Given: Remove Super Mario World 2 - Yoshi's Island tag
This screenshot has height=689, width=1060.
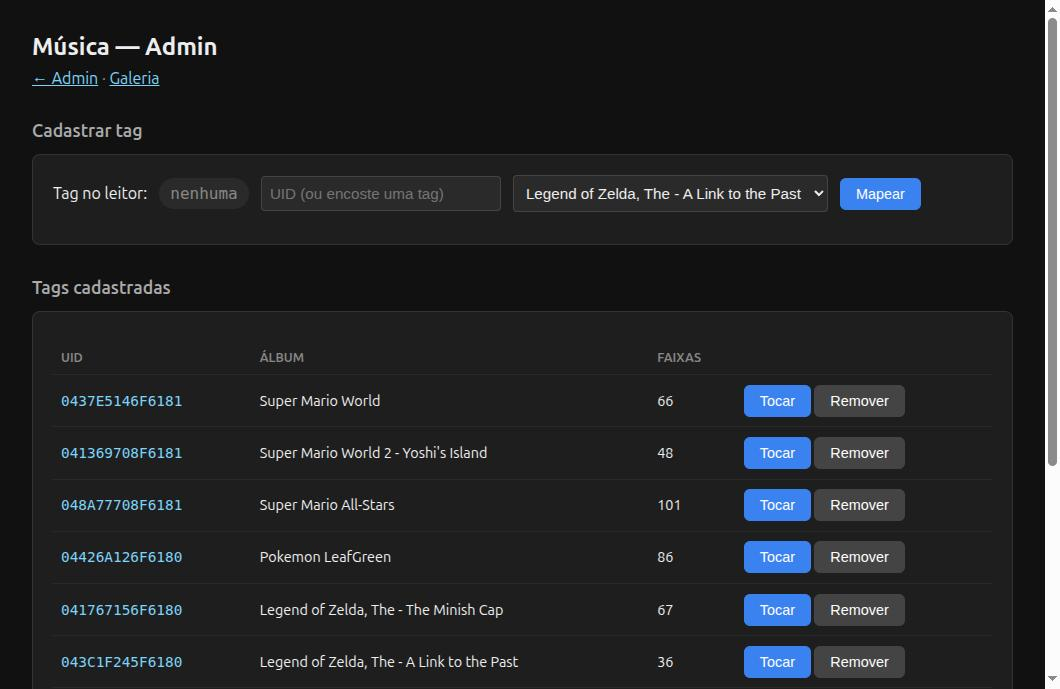Looking at the screenshot, I should coord(859,453).
